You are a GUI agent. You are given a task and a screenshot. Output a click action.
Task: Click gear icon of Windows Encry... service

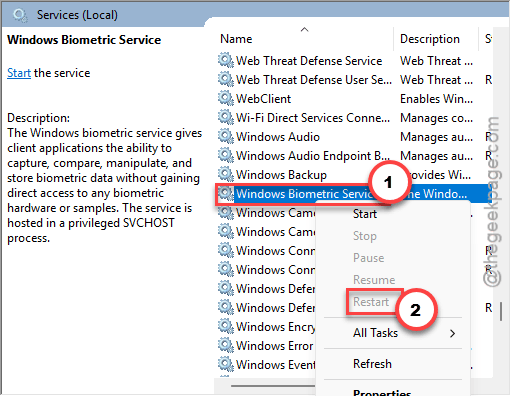coord(226,326)
